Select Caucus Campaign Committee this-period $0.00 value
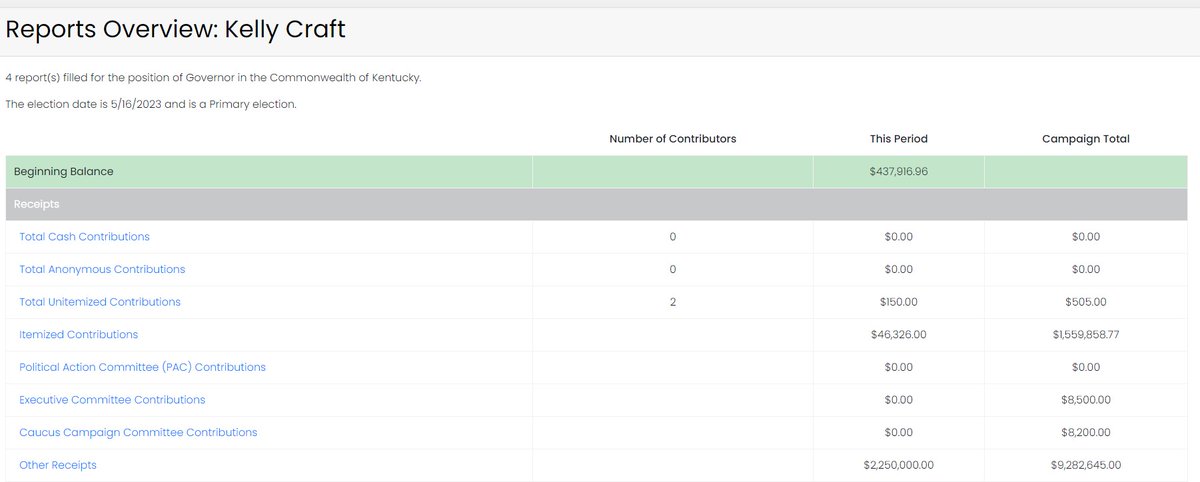The width and height of the screenshot is (1200, 482). [x=899, y=432]
